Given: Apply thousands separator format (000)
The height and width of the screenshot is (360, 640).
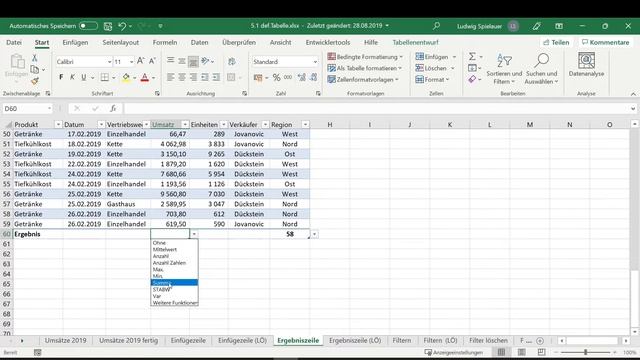Looking at the screenshot, I should pos(288,77).
